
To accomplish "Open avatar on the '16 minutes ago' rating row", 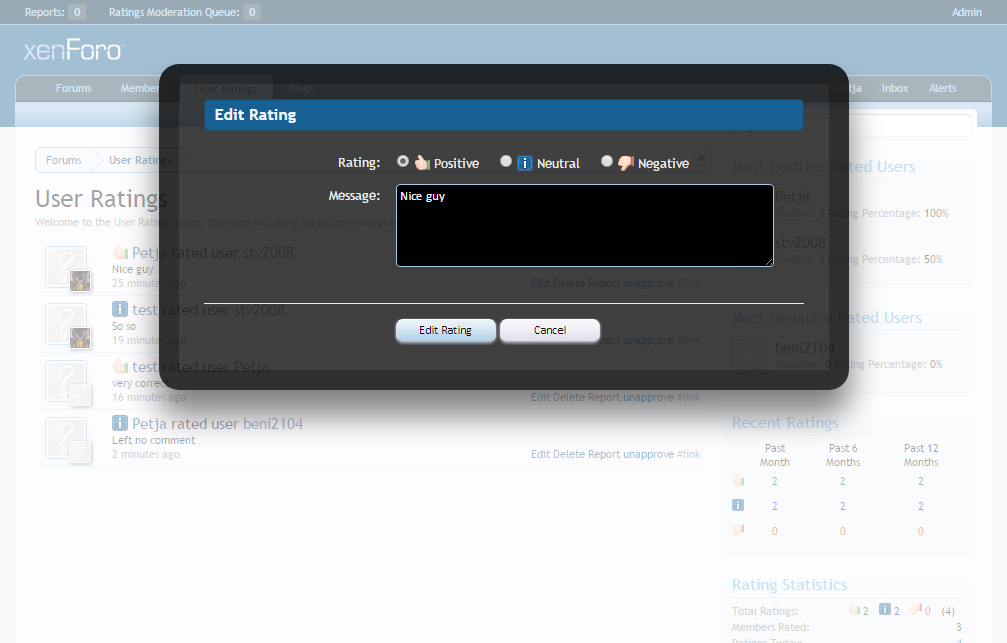I will tap(66, 381).
